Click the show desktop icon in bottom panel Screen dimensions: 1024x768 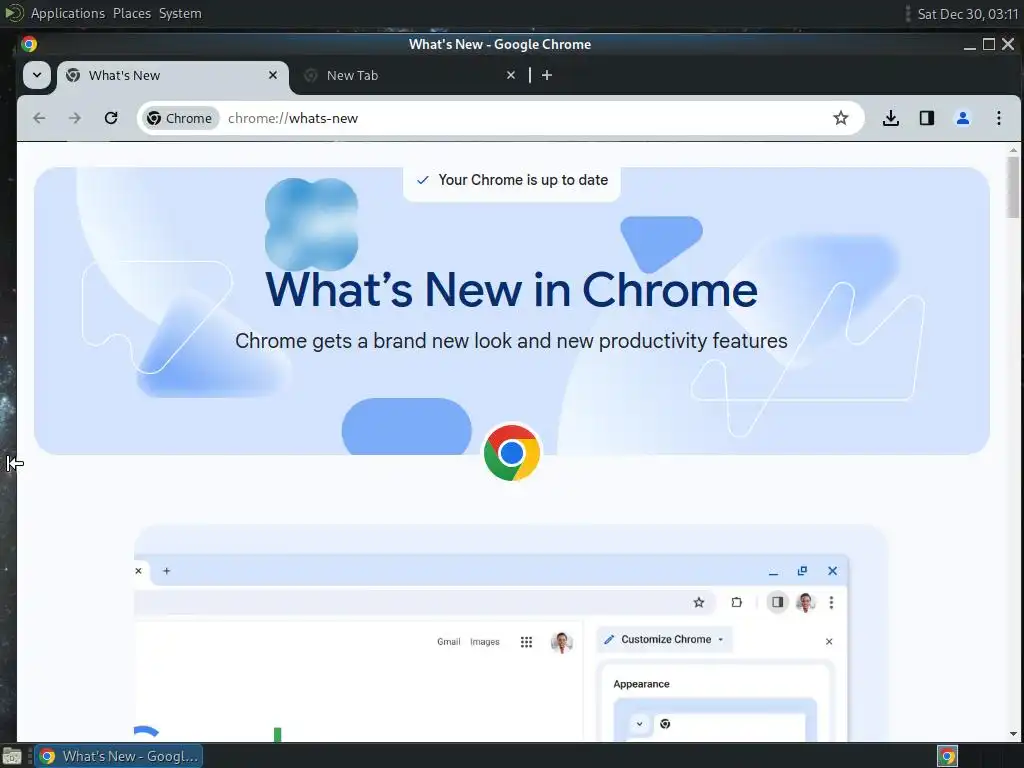12,757
